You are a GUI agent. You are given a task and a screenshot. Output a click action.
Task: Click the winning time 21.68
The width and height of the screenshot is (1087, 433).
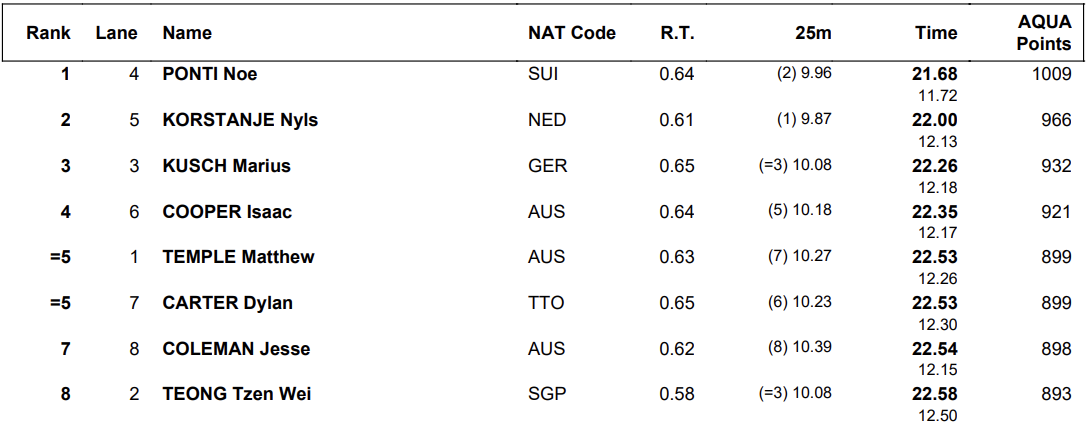pyautogui.click(x=935, y=74)
